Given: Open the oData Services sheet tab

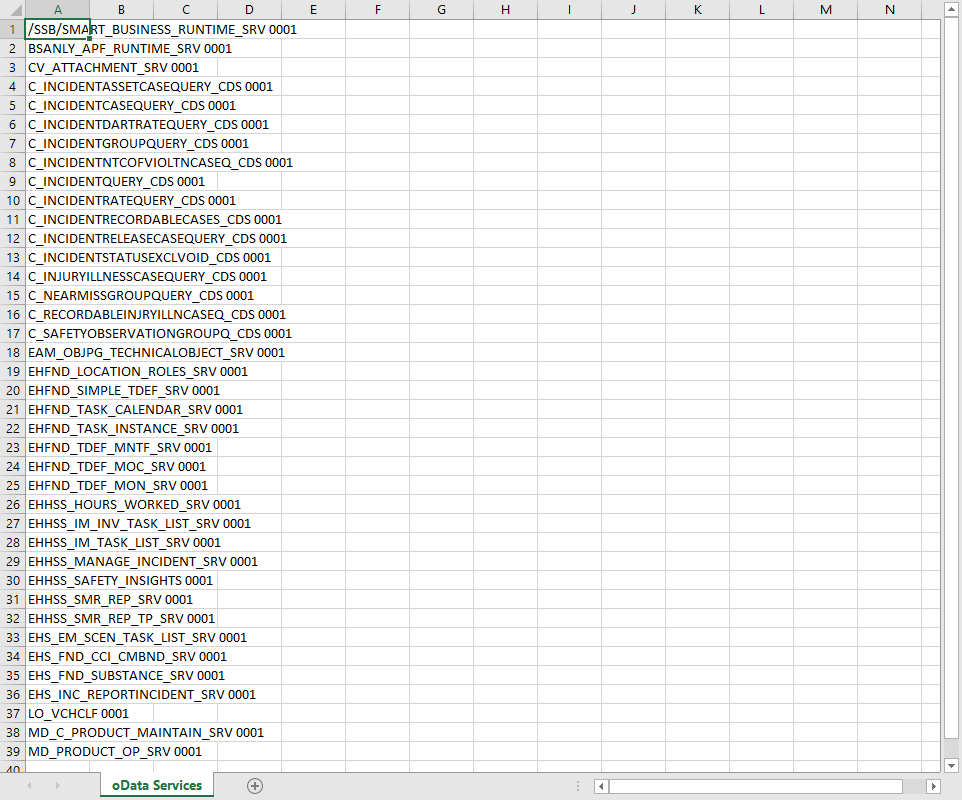Looking at the screenshot, I should 157,785.
